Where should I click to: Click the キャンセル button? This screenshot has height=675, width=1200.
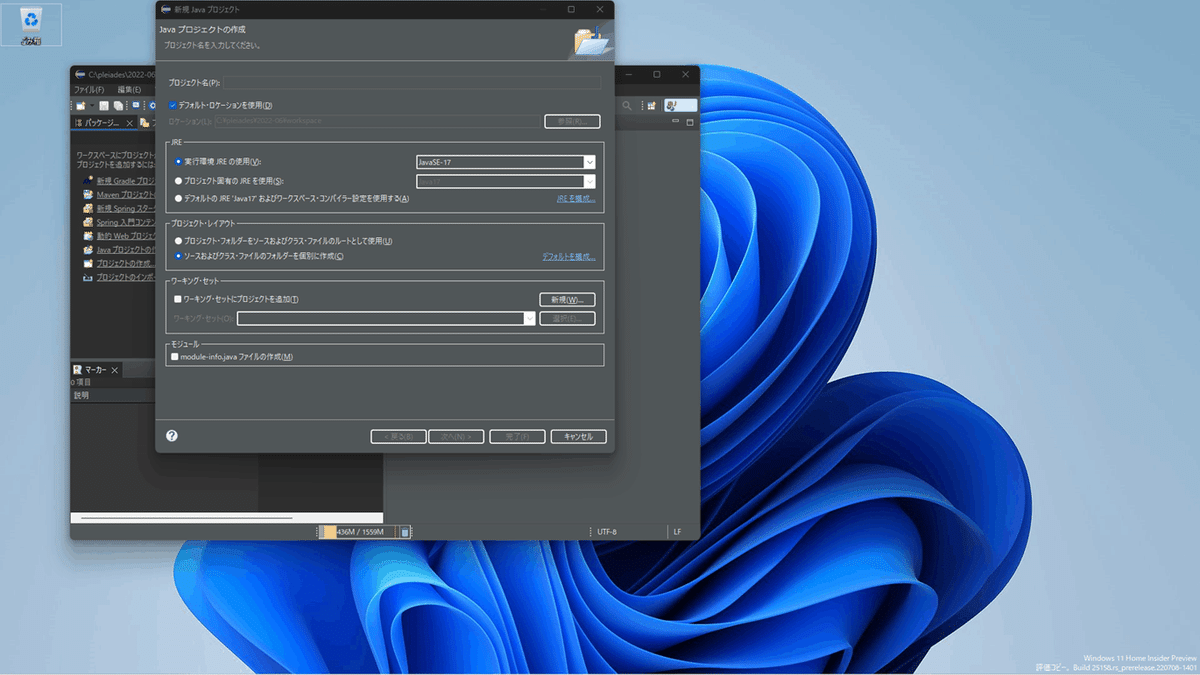pyautogui.click(x=578, y=436)
